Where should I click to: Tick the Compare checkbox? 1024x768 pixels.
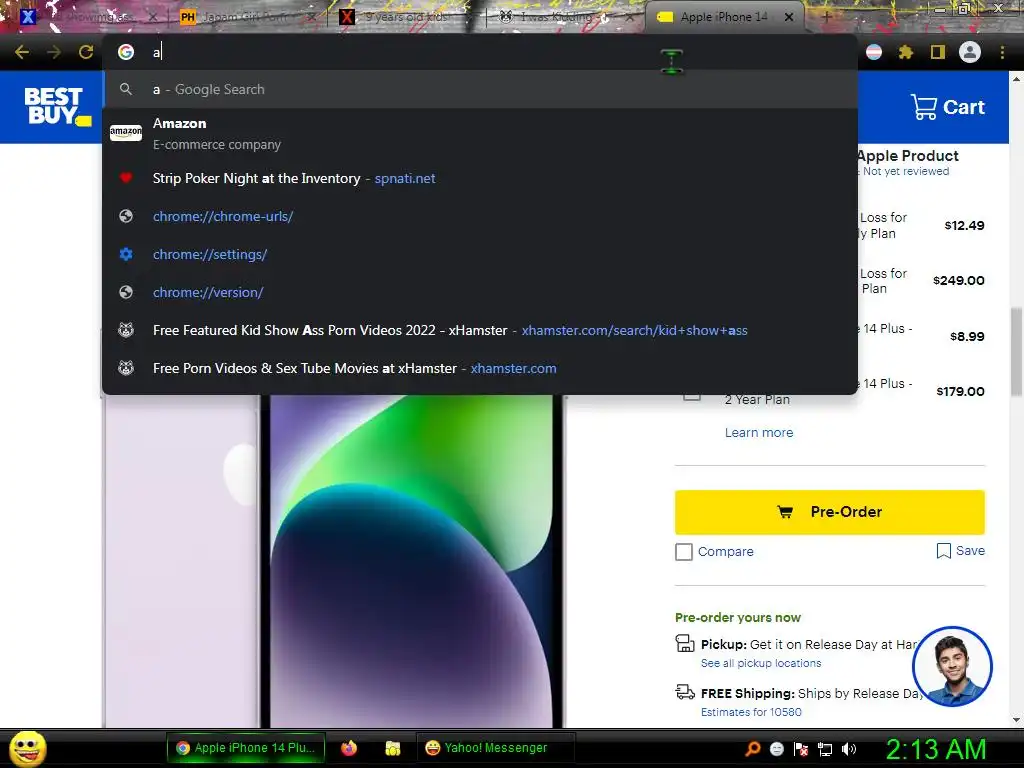pyautogui.click(x=684, y=552)
